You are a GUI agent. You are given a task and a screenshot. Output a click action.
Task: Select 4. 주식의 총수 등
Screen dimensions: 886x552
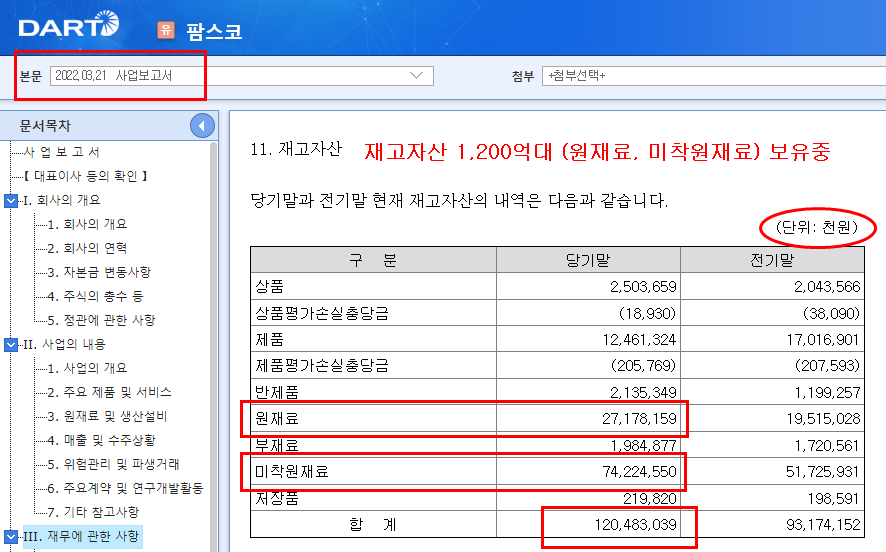(x=95, y=296)
